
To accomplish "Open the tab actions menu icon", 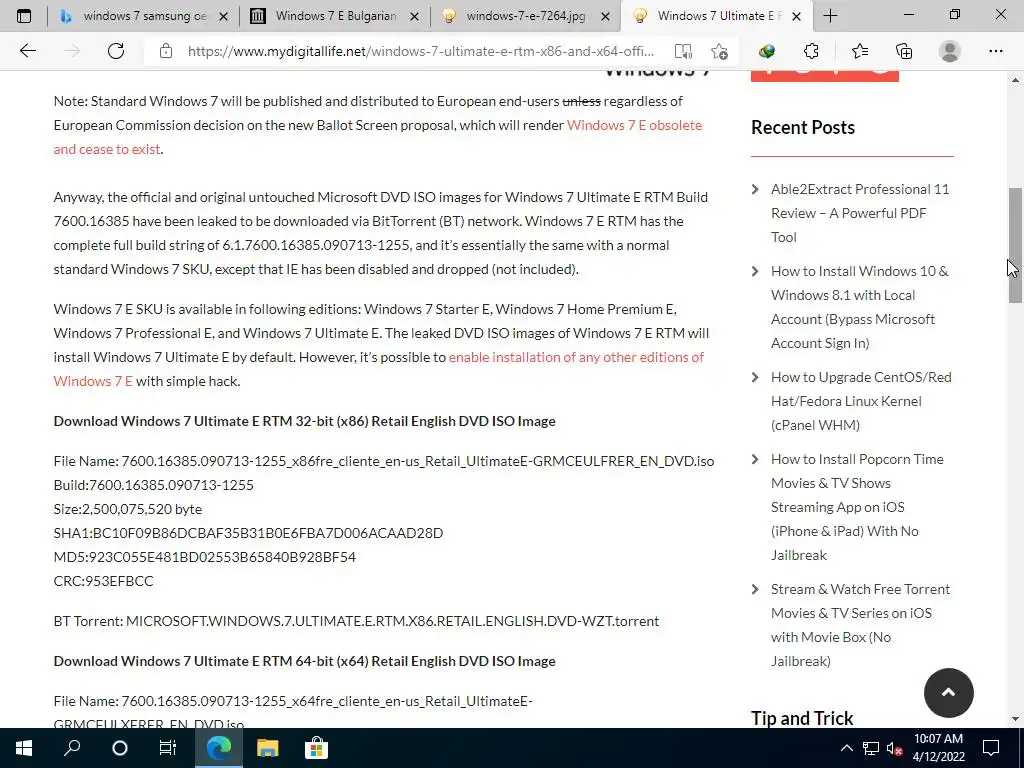I will coord(24,16).
